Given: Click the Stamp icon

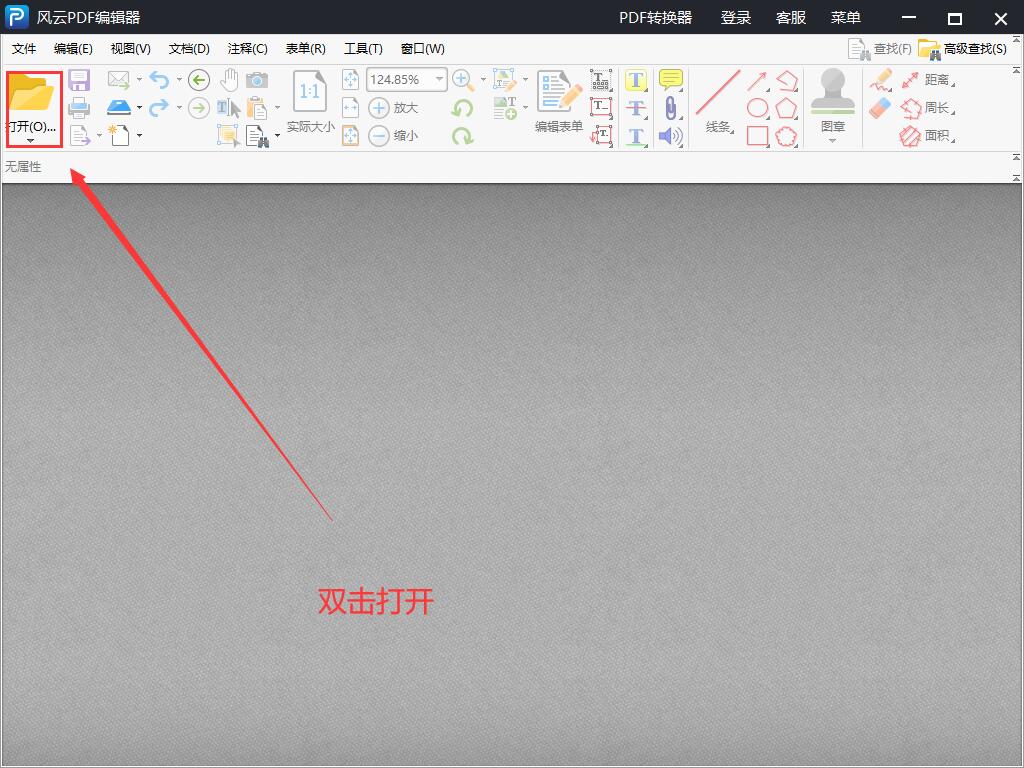Looking at the screenshot, I should [x=833, y=91].
